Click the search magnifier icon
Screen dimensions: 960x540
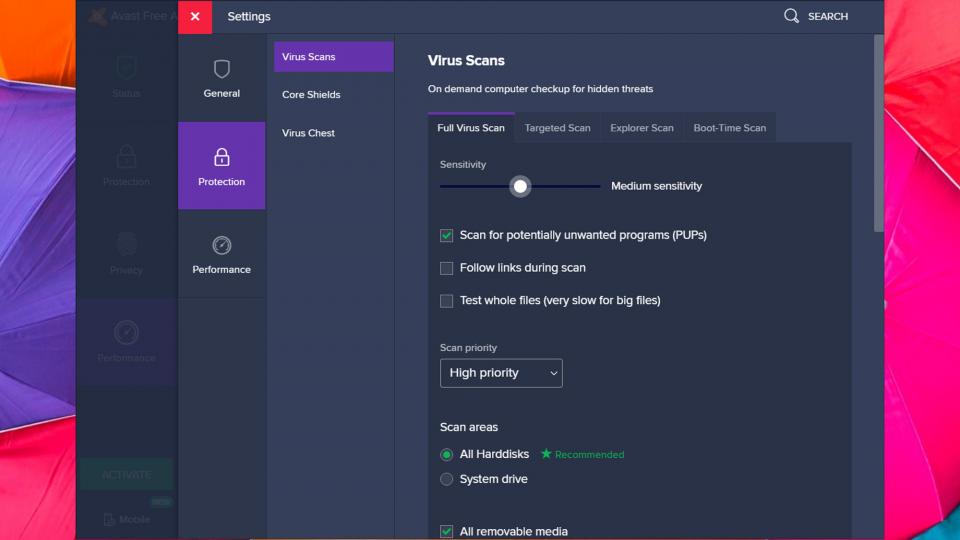[x=791, y=16]
